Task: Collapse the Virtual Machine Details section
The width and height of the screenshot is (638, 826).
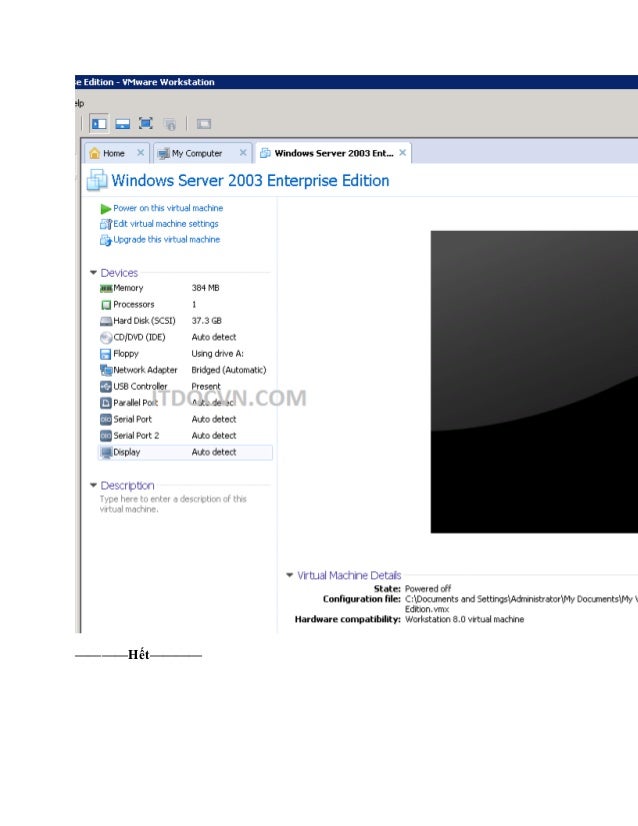Action: point(289,575)
